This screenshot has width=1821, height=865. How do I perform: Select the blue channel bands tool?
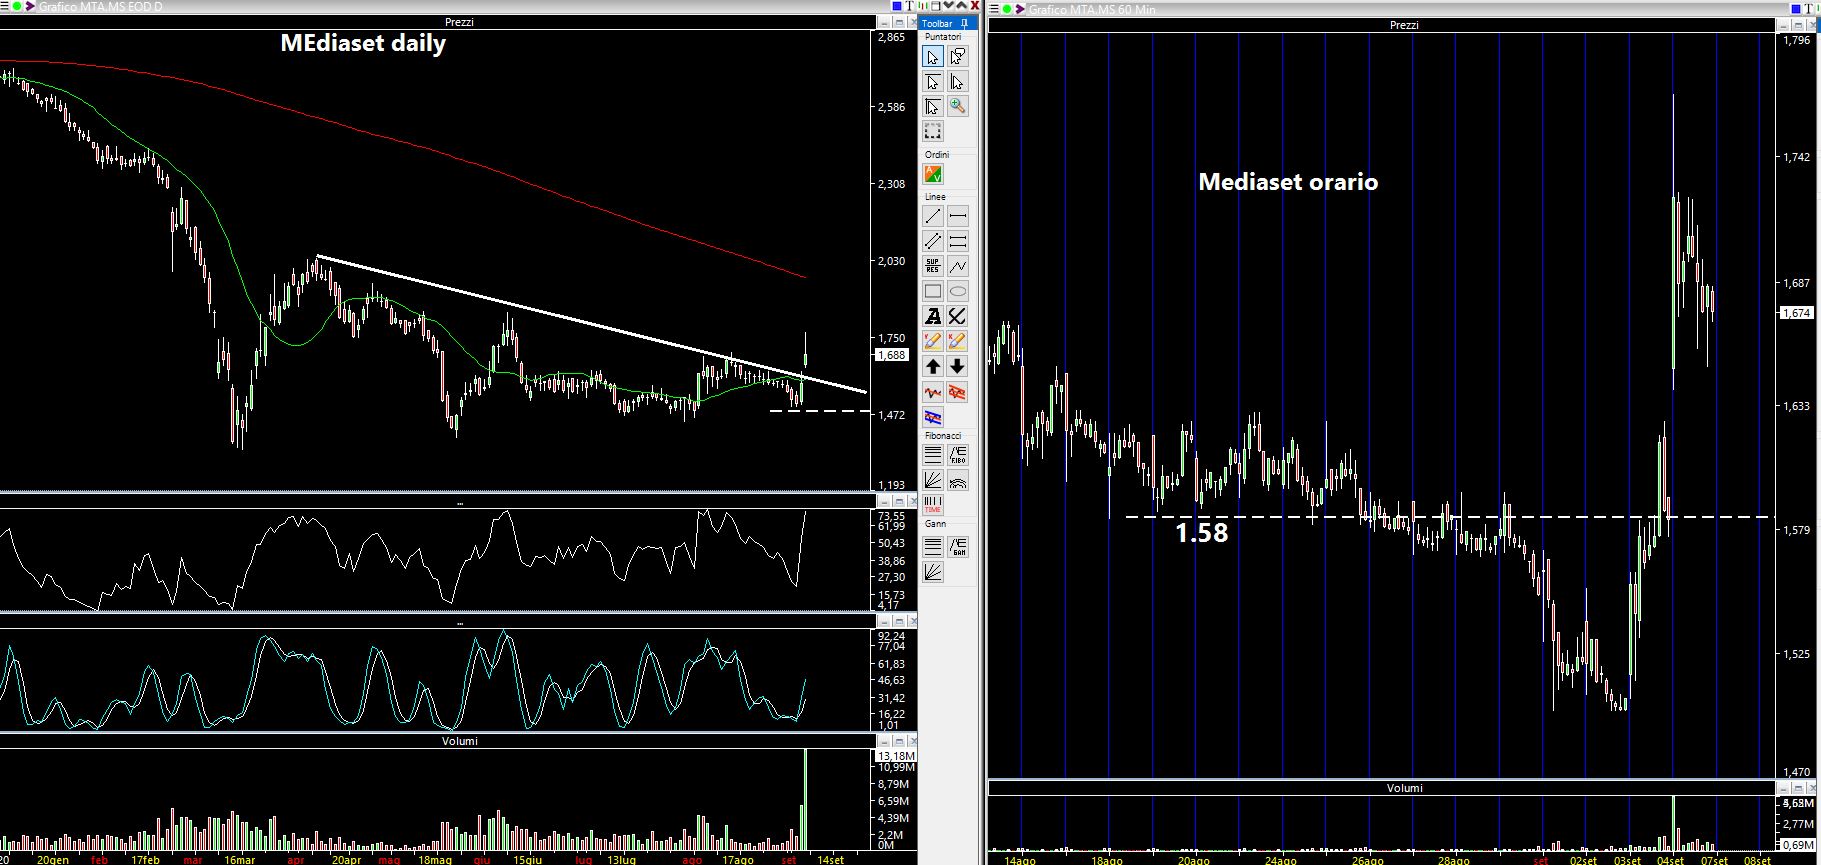click(x=932, y=417)
